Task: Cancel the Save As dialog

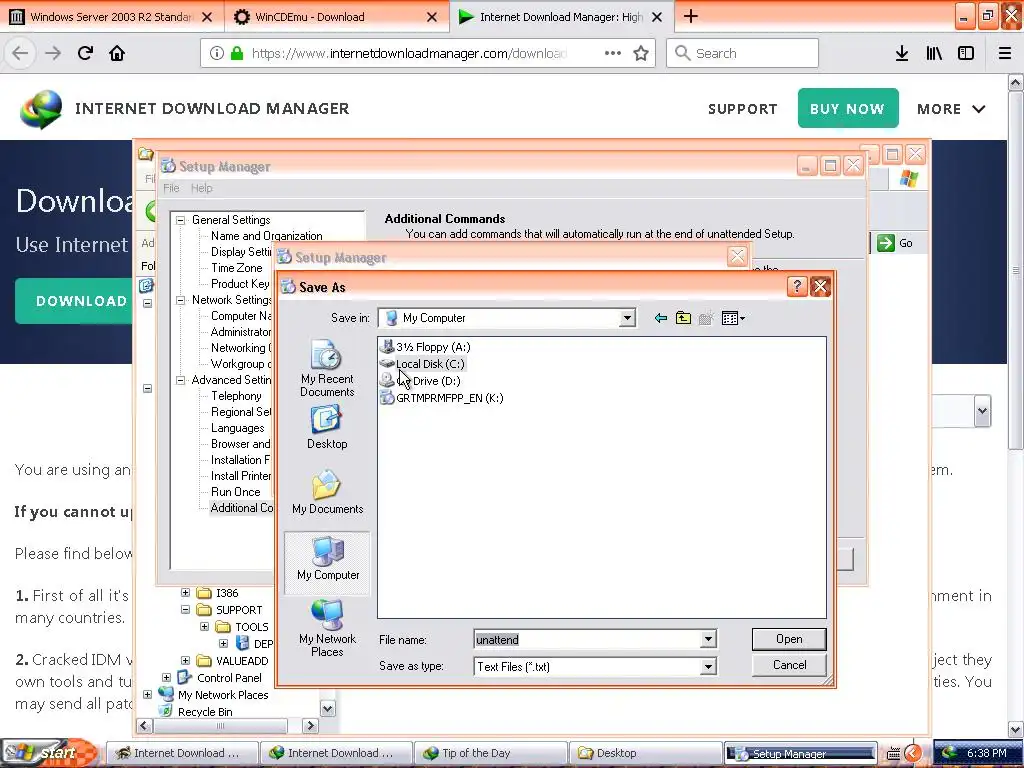Action: (789, 665)
